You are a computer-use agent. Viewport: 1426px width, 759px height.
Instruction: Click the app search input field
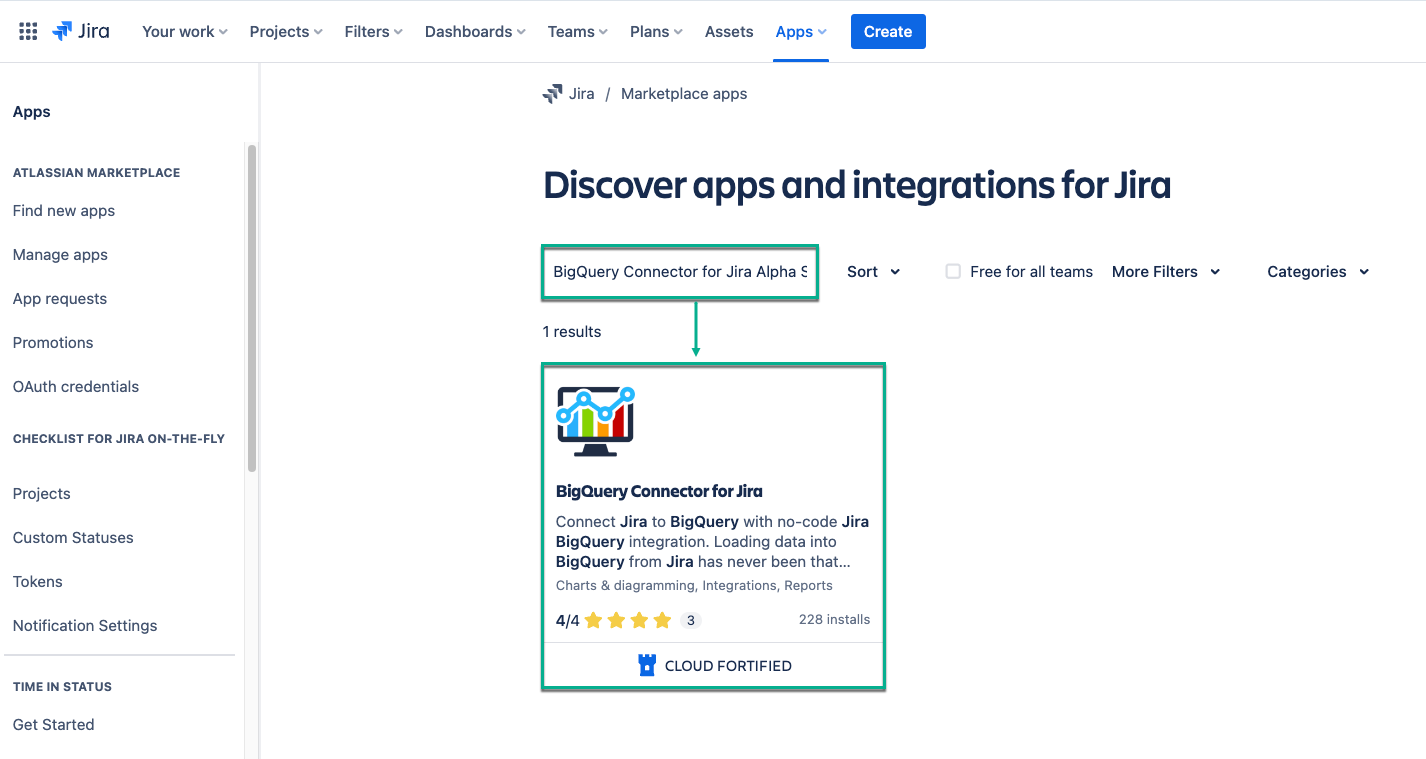pos(679,271)
